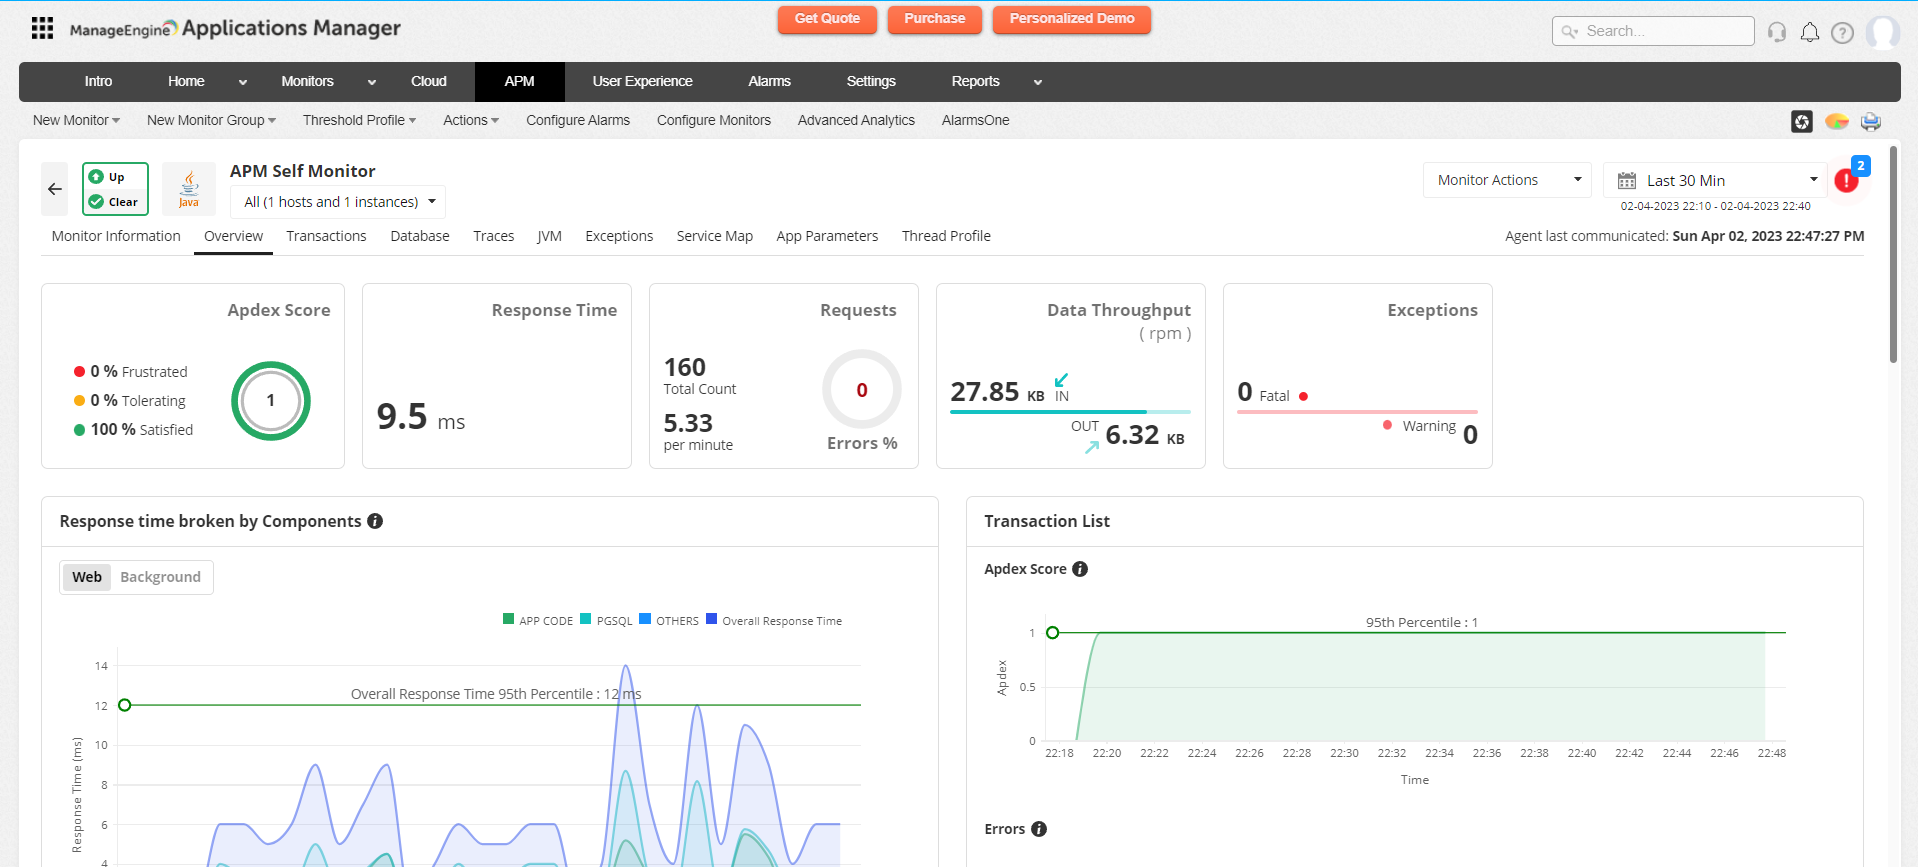
Task: Click the red alert icon with badge 2
Action: [x=1847, y=180]
